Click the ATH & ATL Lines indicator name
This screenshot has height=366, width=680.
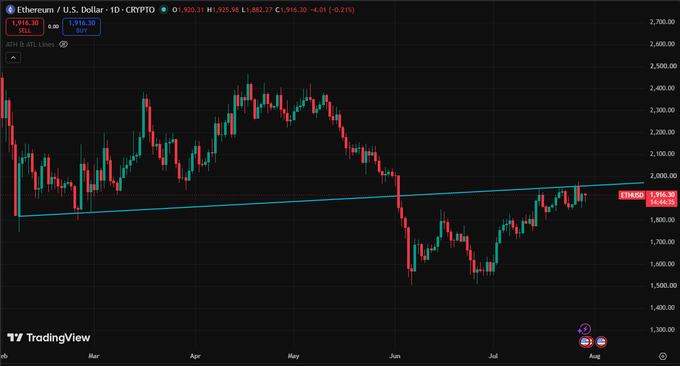tap(30, 44)
